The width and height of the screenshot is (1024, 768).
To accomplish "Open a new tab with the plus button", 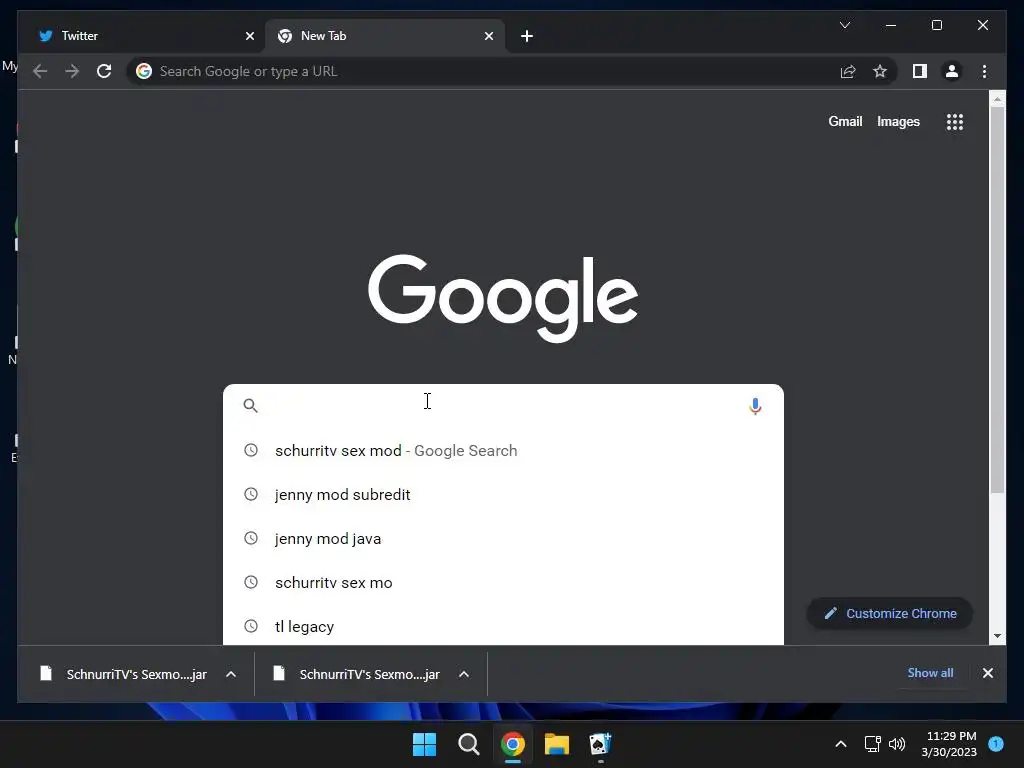I will (527, 36).
